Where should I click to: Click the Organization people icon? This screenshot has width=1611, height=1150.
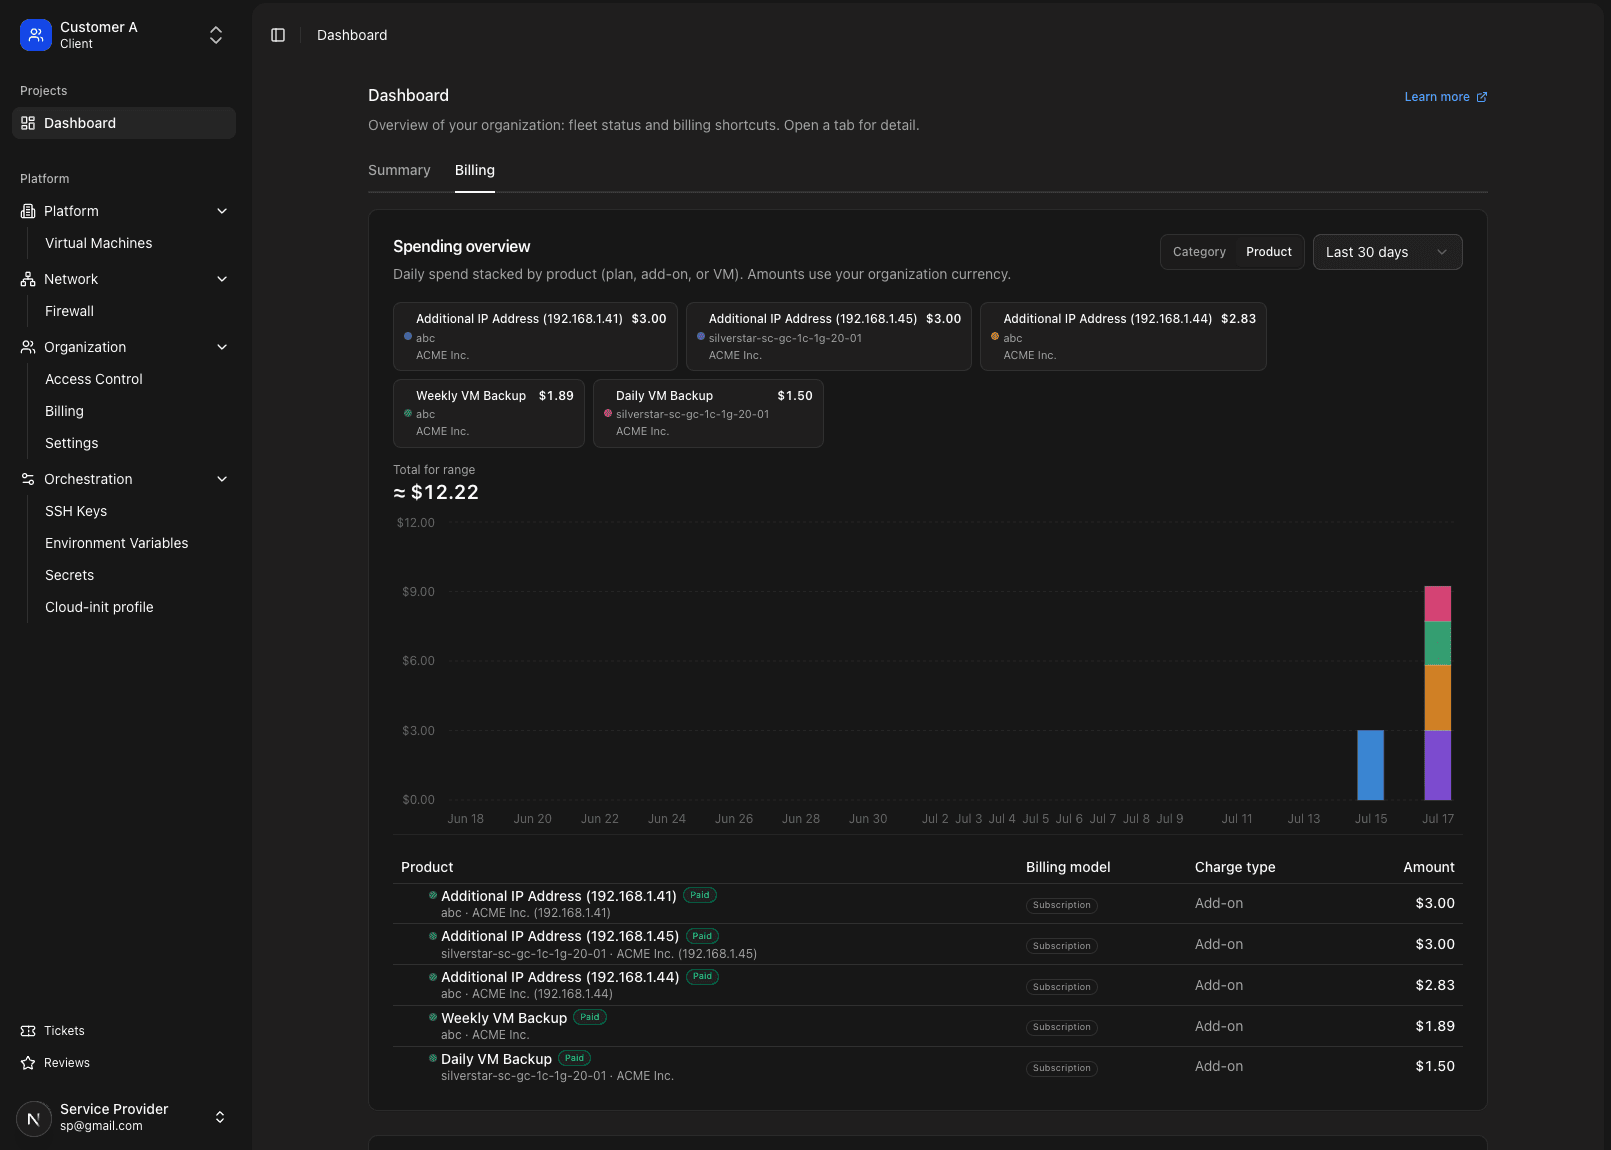28,347
